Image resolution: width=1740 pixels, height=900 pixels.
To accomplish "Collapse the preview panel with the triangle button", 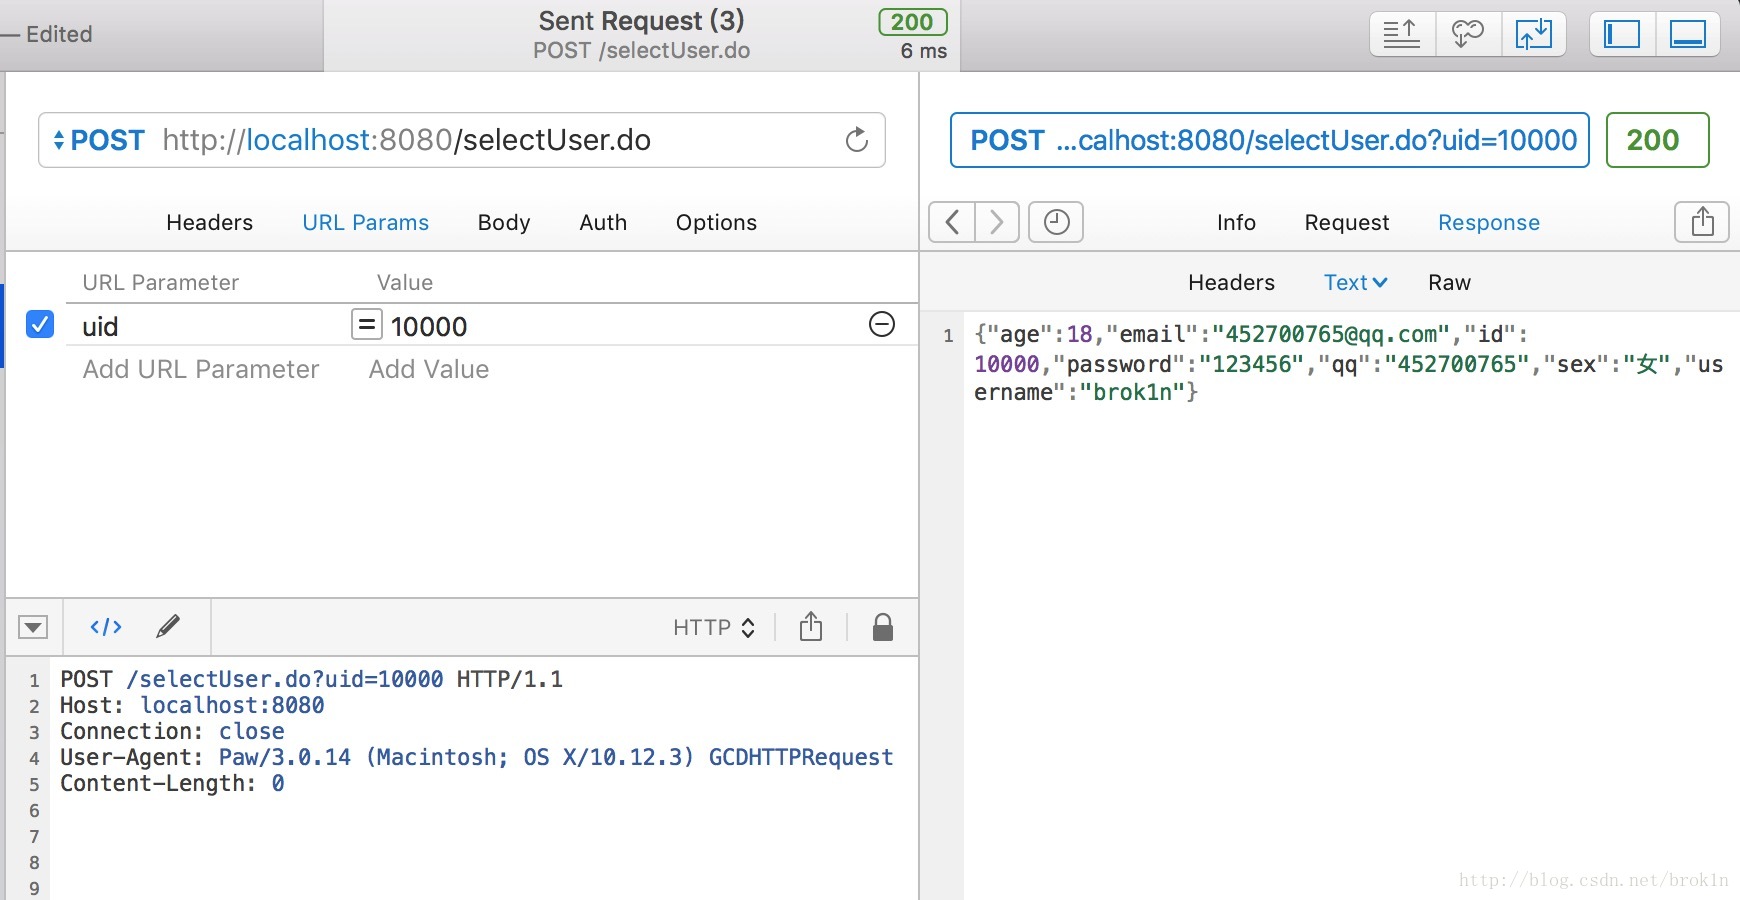I will point(33,627).
